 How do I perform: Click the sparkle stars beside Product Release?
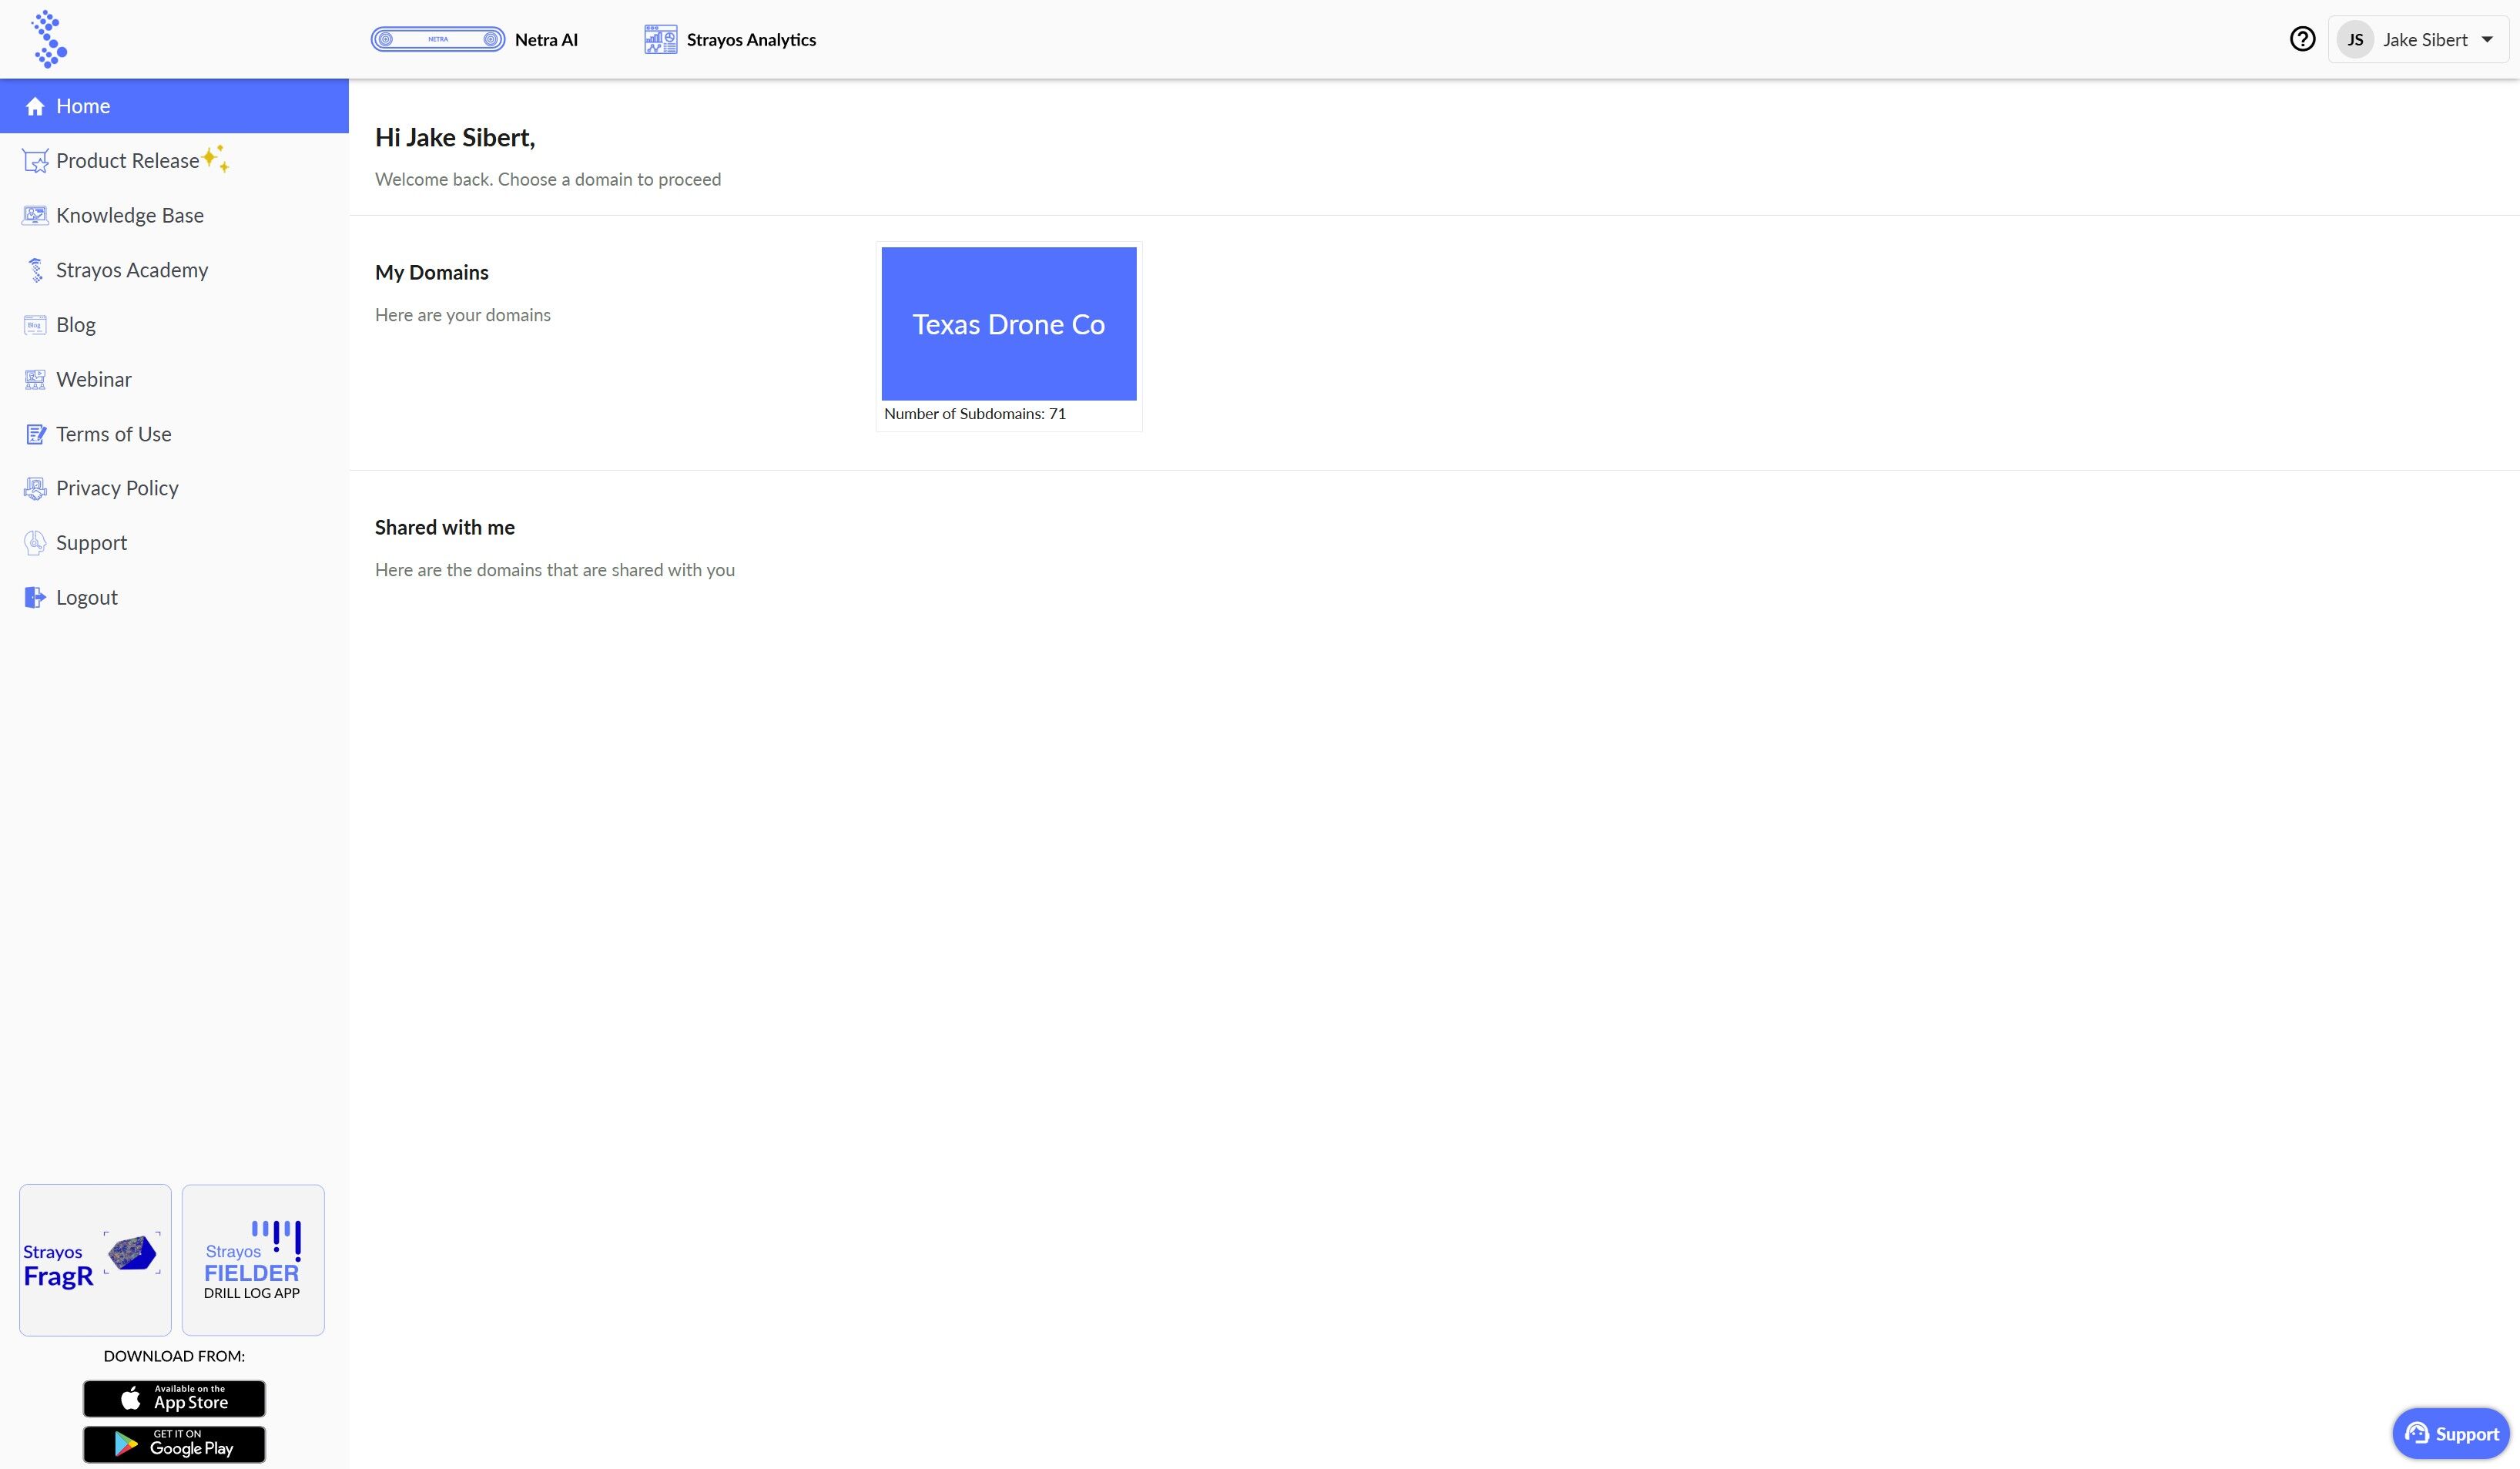point(216,158)
